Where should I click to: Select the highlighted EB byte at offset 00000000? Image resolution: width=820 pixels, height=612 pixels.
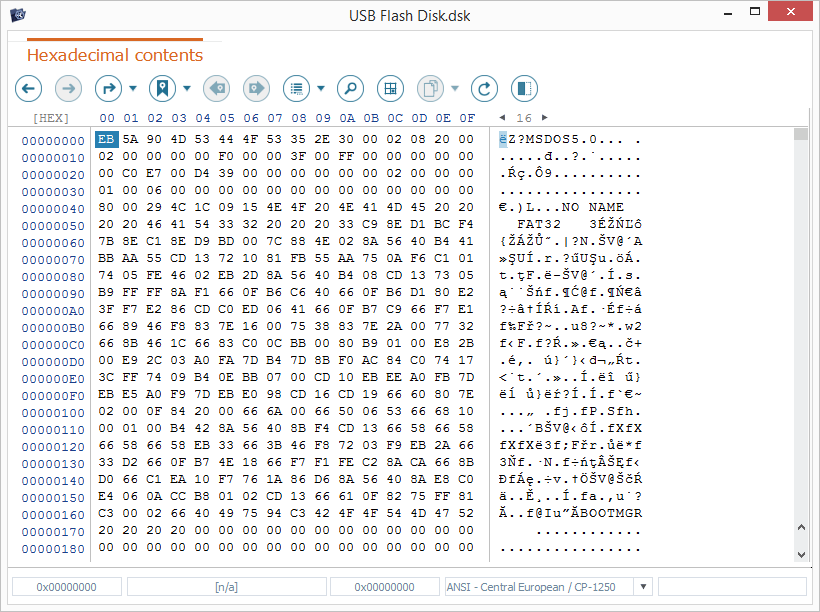[x=106, y=140]
